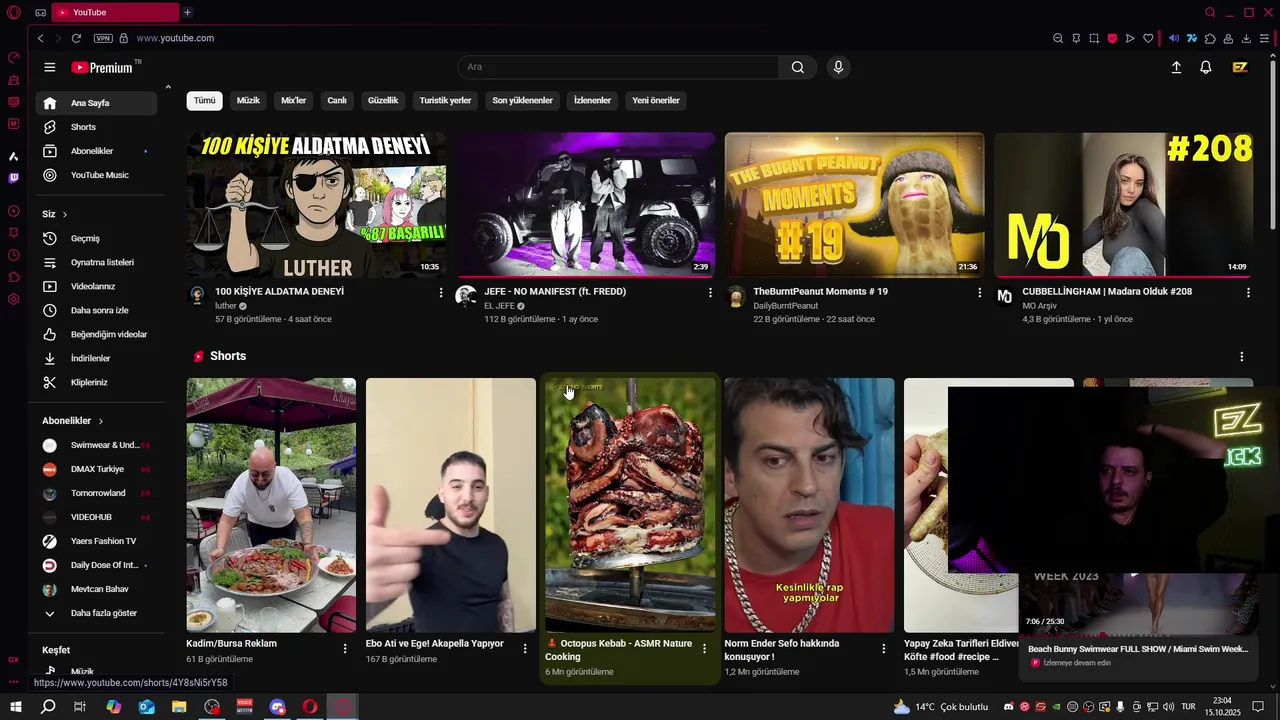Open the 7TV extension icon

tap(1192, 38)
